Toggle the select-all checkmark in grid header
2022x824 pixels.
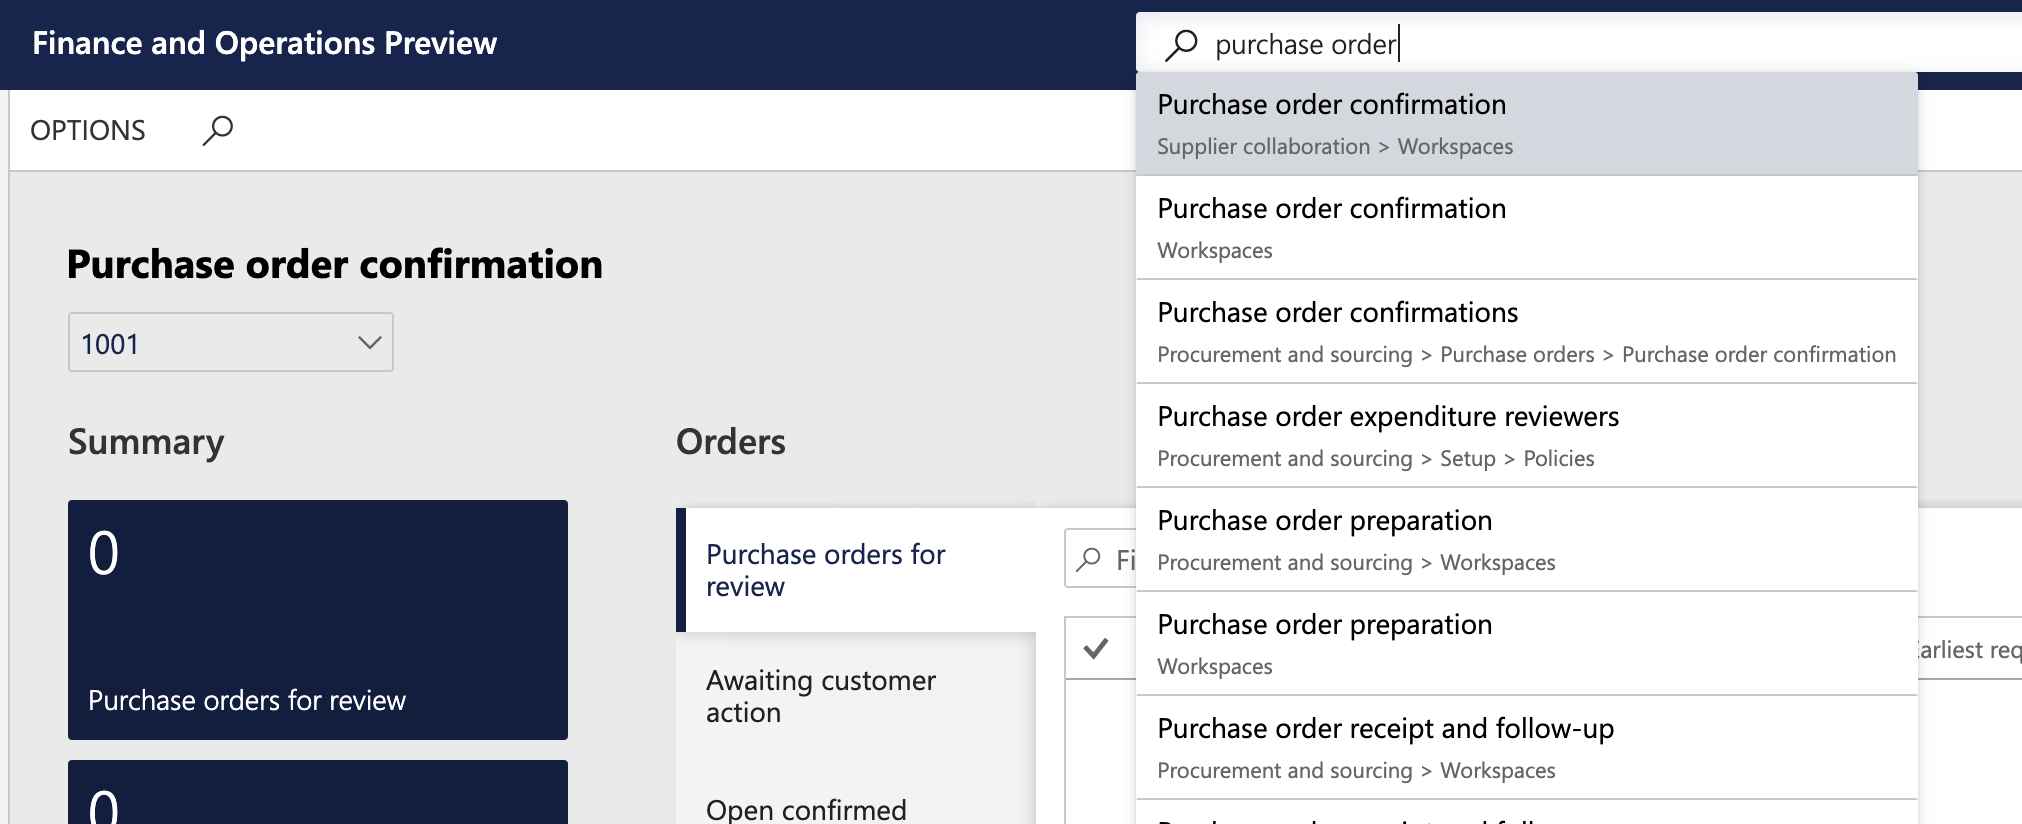click(1096, 649)
